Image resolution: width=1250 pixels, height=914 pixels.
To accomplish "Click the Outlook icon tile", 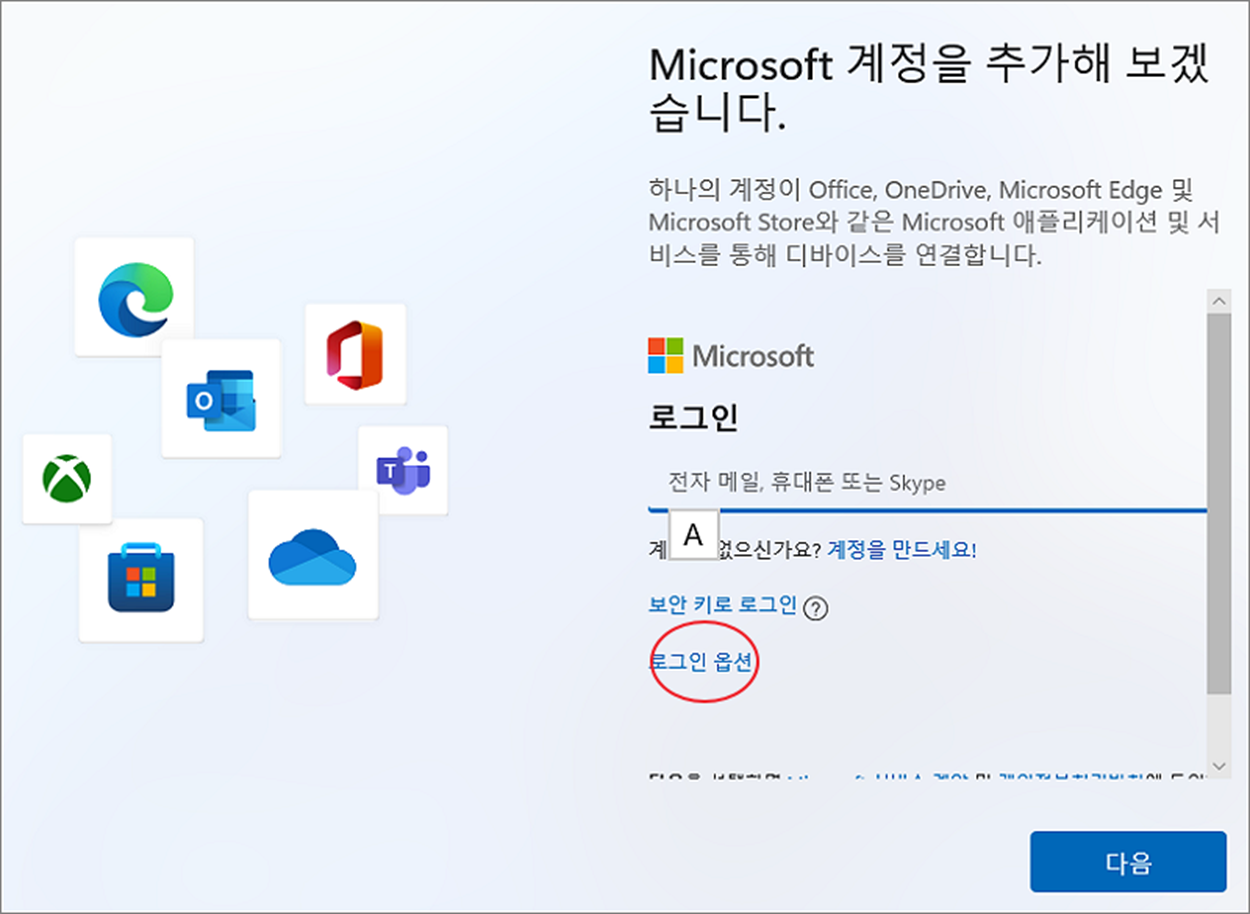I will [221, 398].
